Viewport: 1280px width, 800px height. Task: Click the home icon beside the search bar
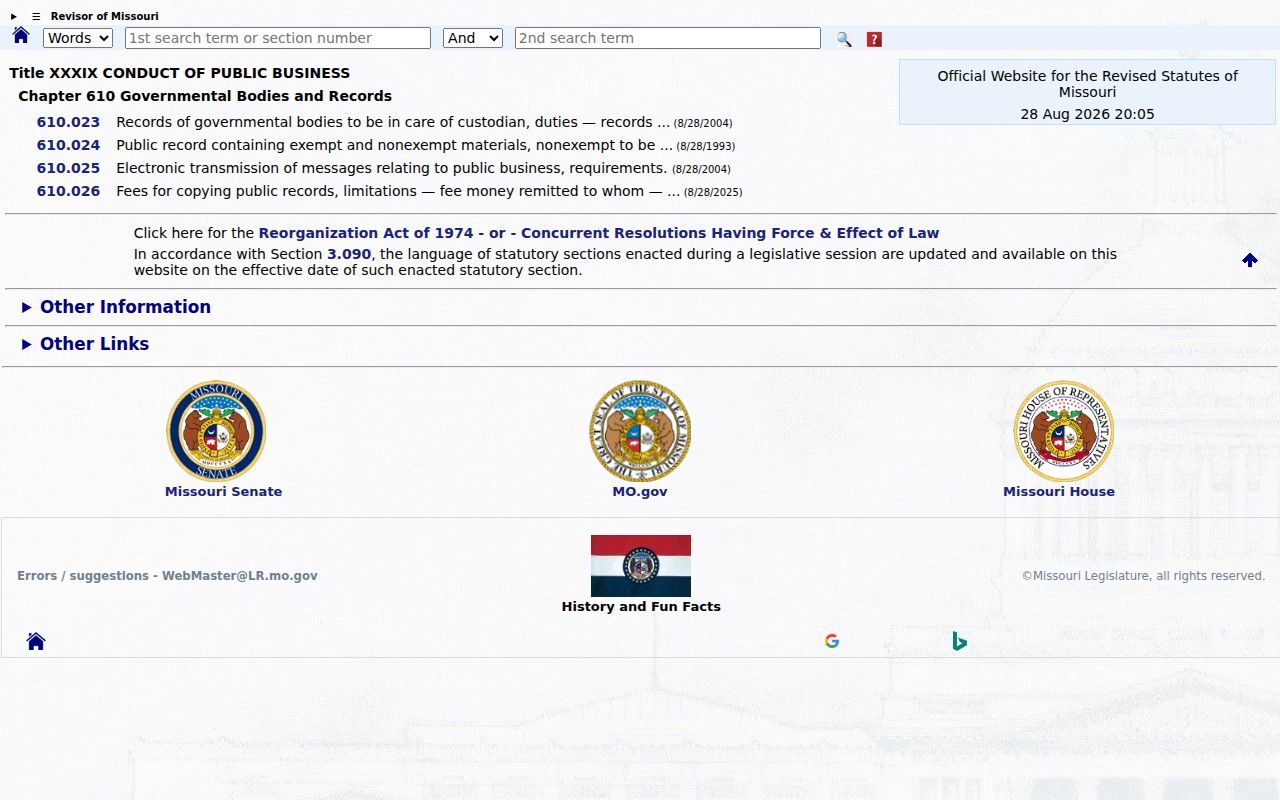[x=21, y=36]
